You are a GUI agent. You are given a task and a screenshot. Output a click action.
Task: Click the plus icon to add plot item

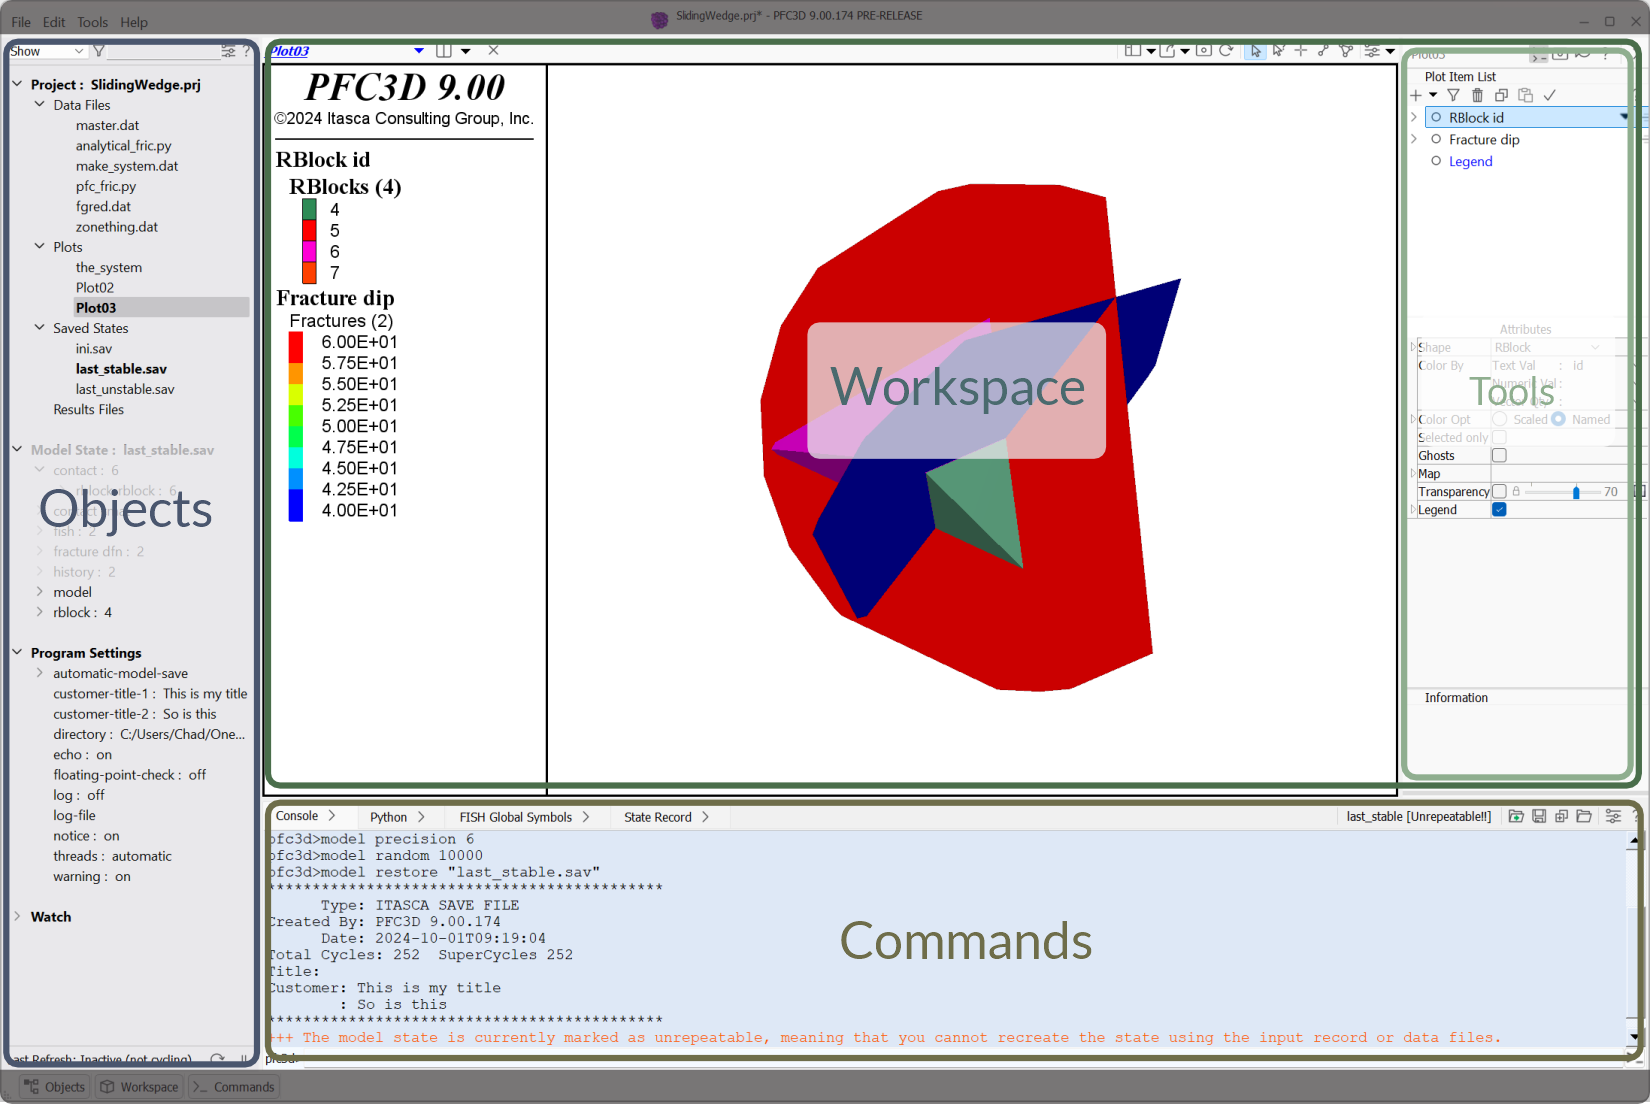click(x=1416, y=95)
